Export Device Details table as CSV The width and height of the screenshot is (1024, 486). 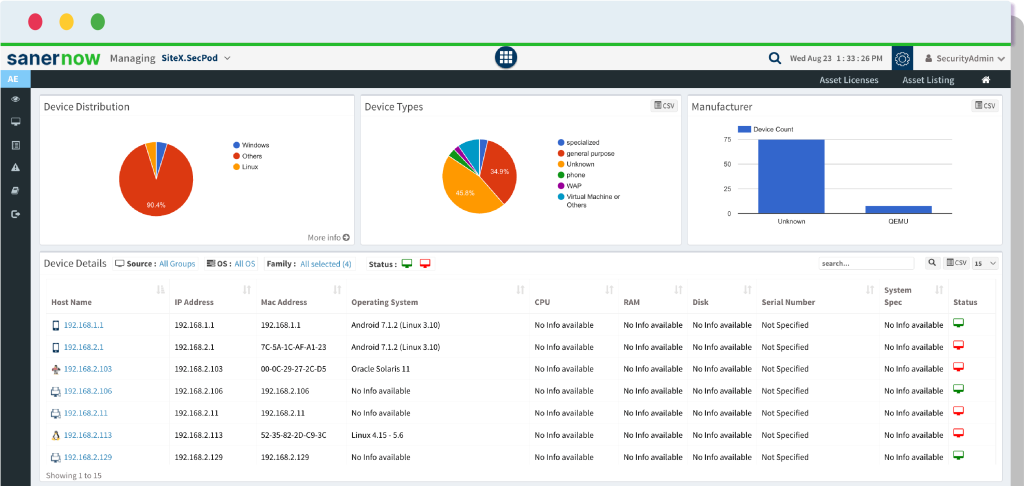click(x=956, y=263)
